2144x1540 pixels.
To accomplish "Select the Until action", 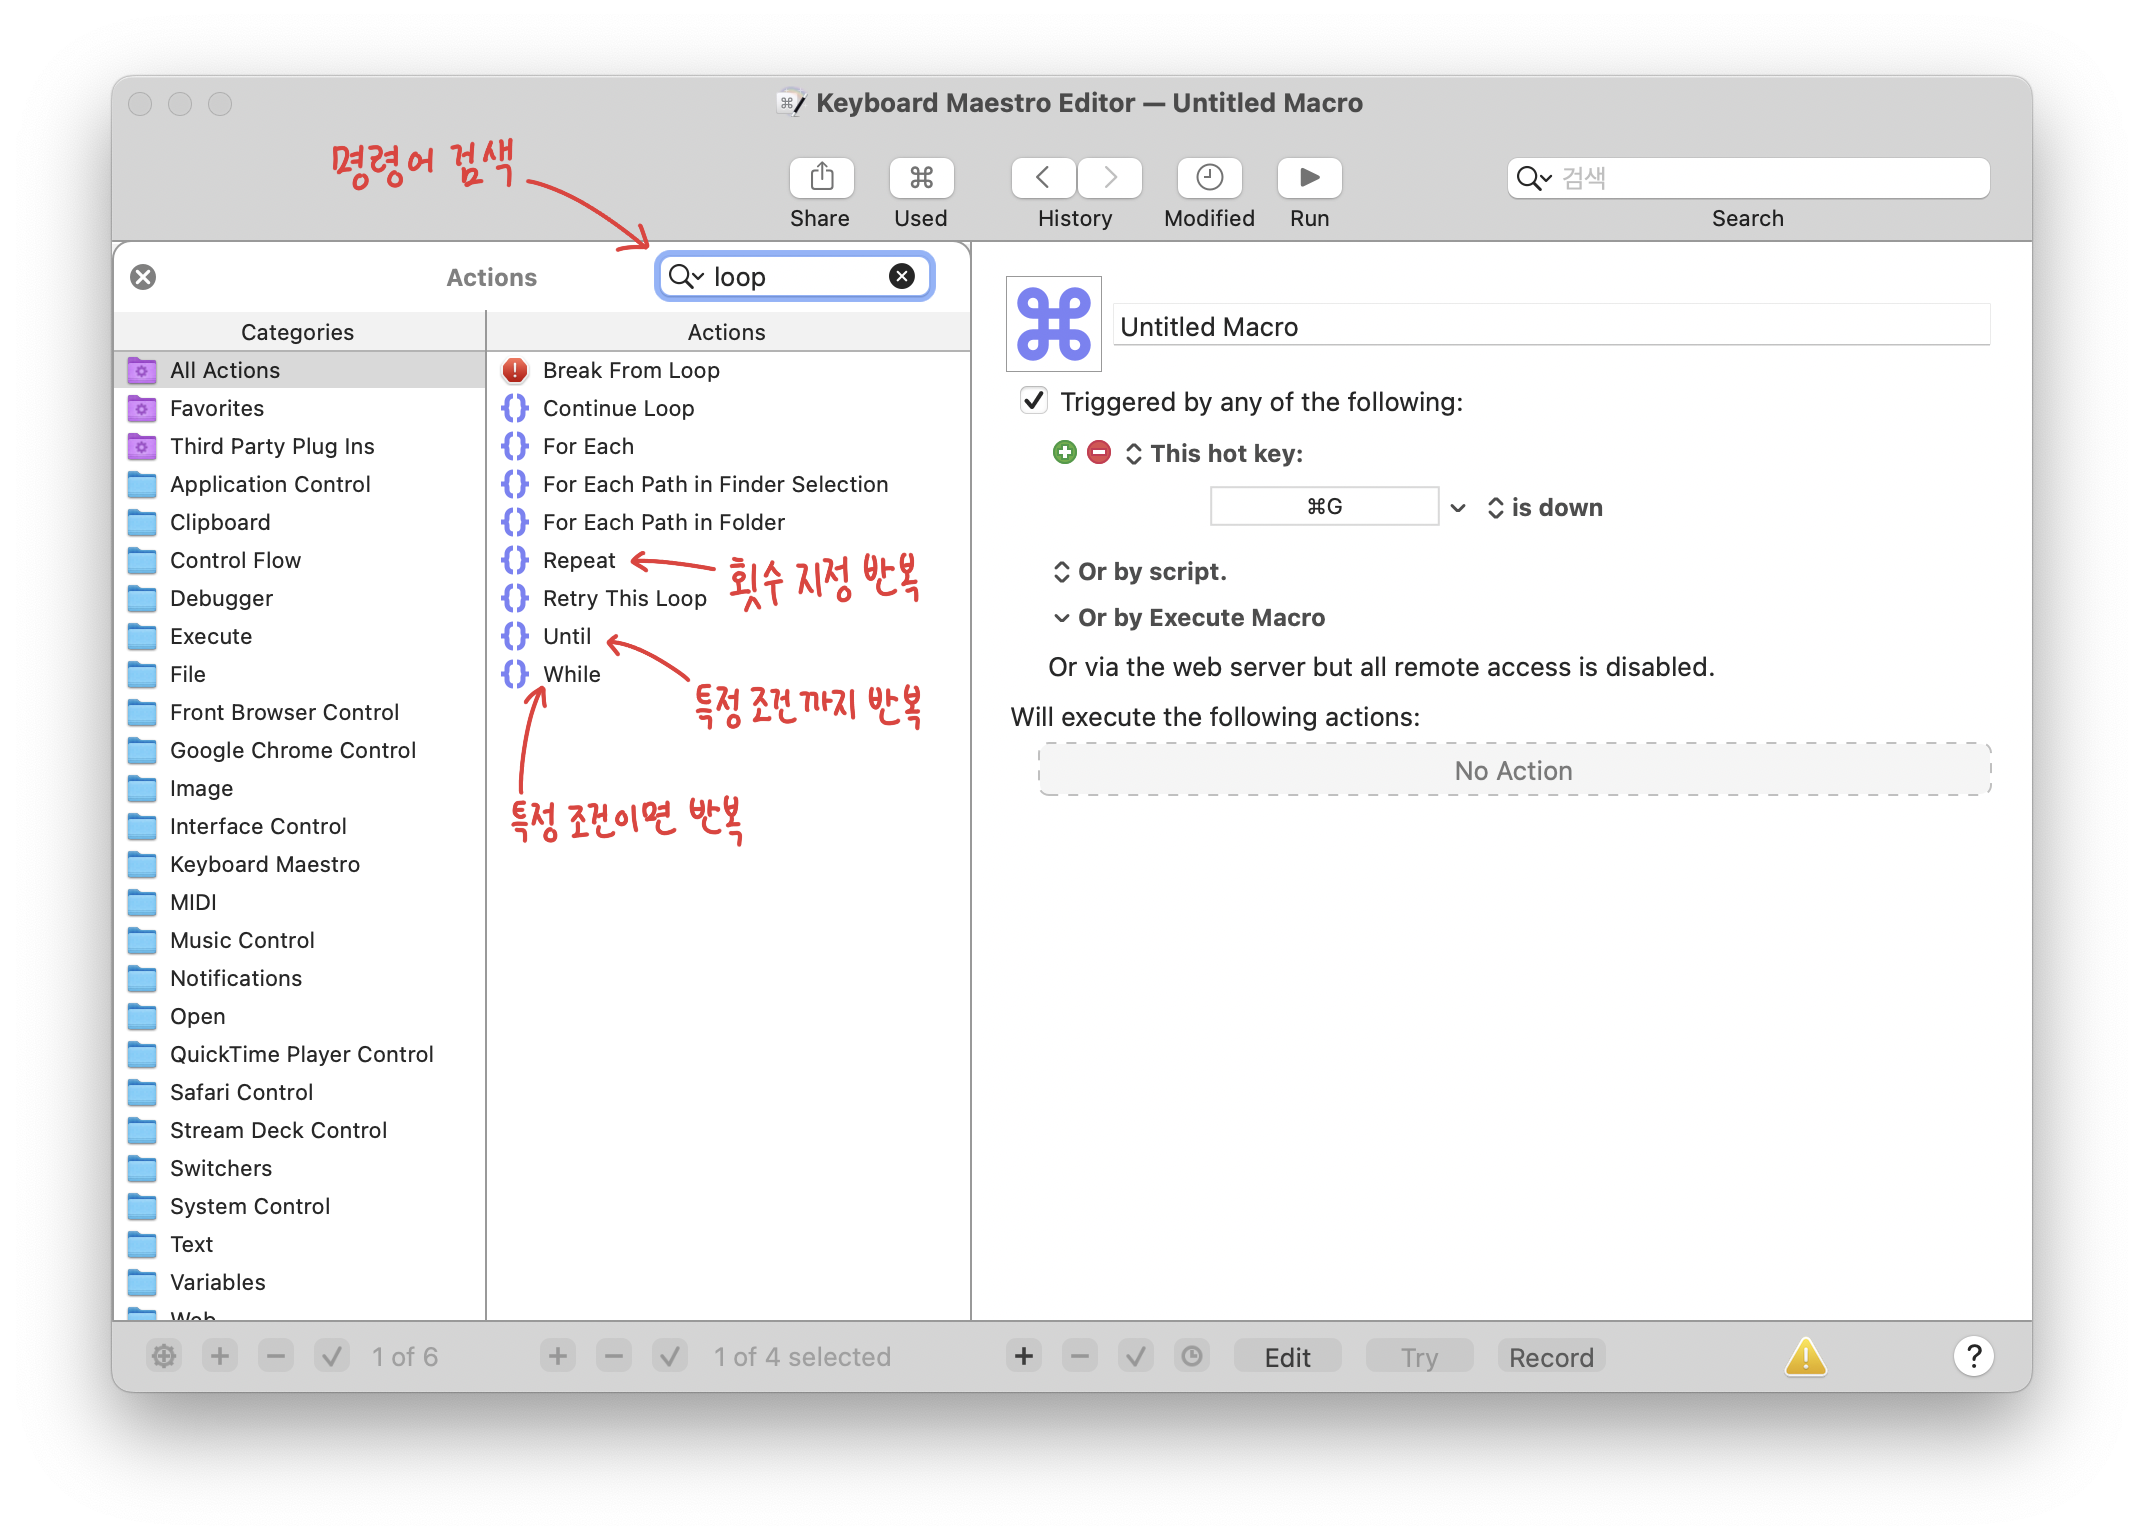I will click(x=728, y=636).
